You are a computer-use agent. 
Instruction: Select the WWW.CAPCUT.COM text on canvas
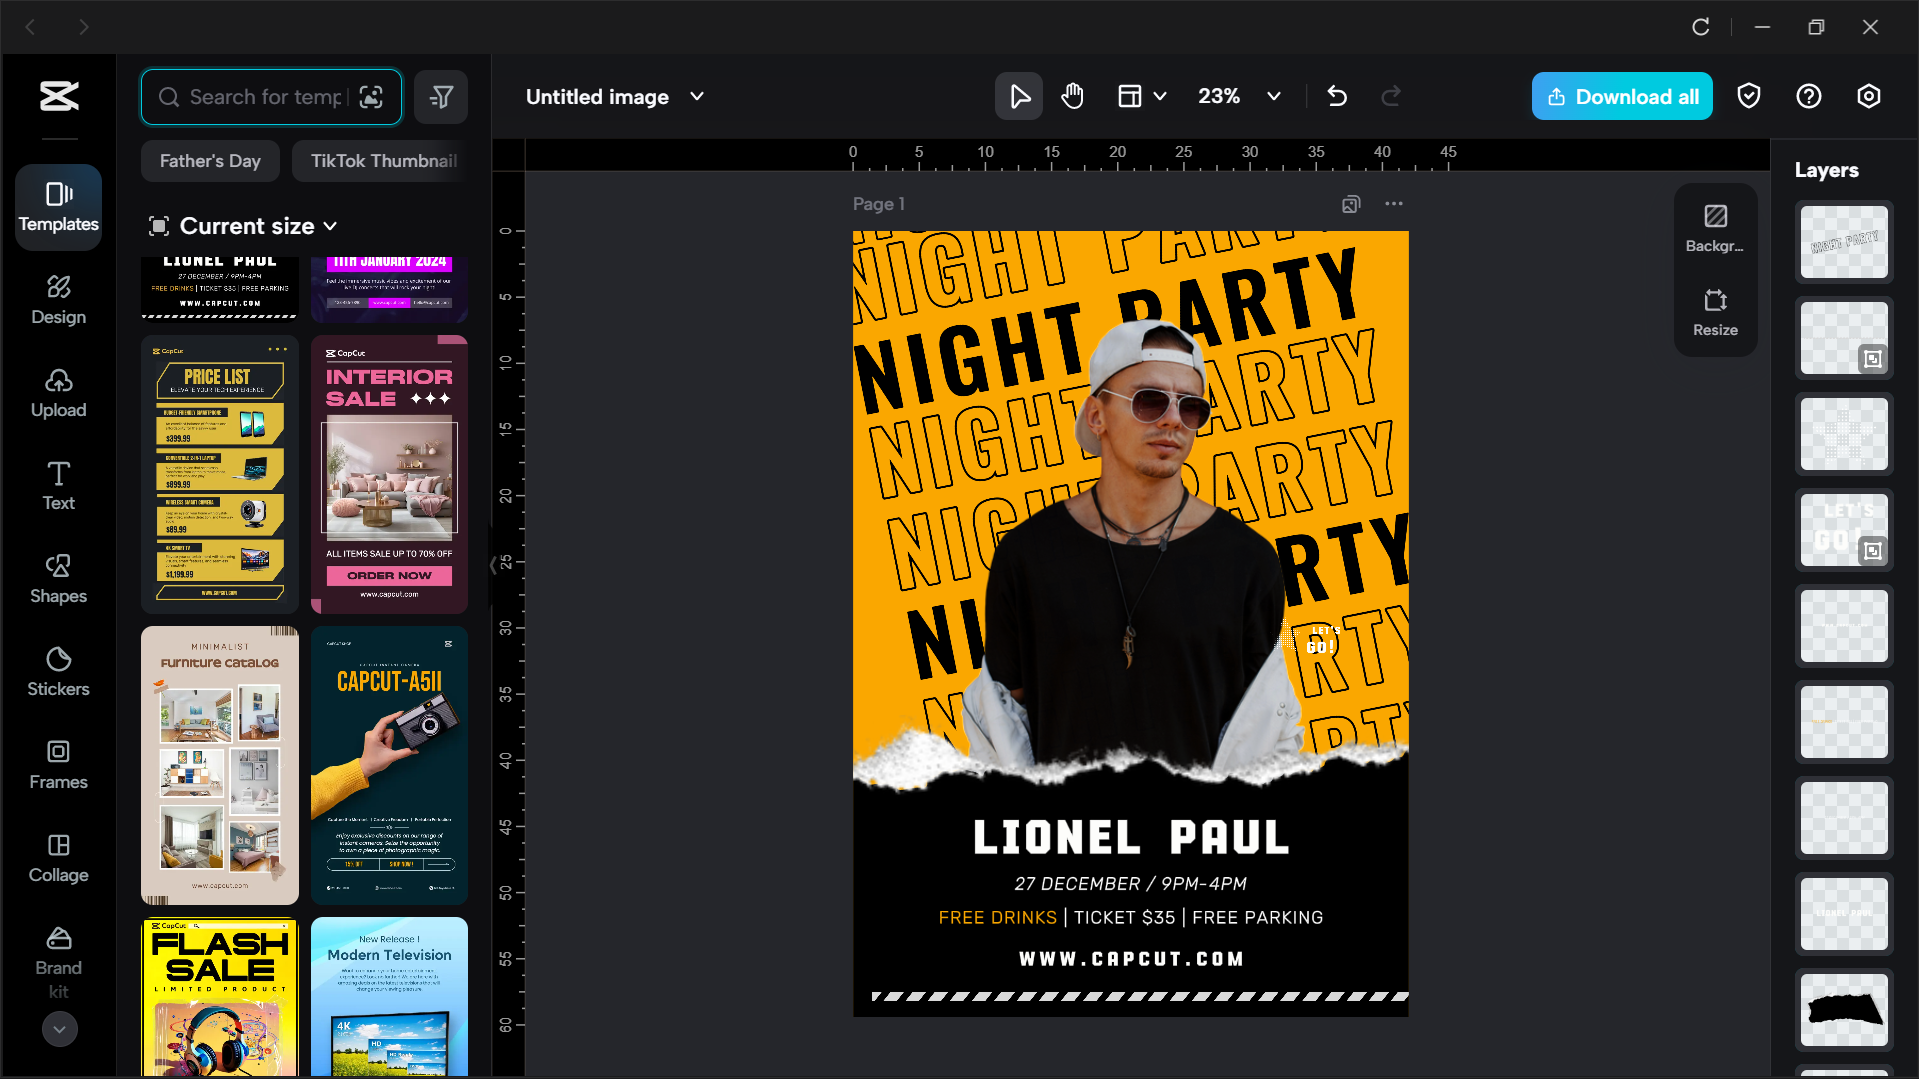pos(1131,959)
